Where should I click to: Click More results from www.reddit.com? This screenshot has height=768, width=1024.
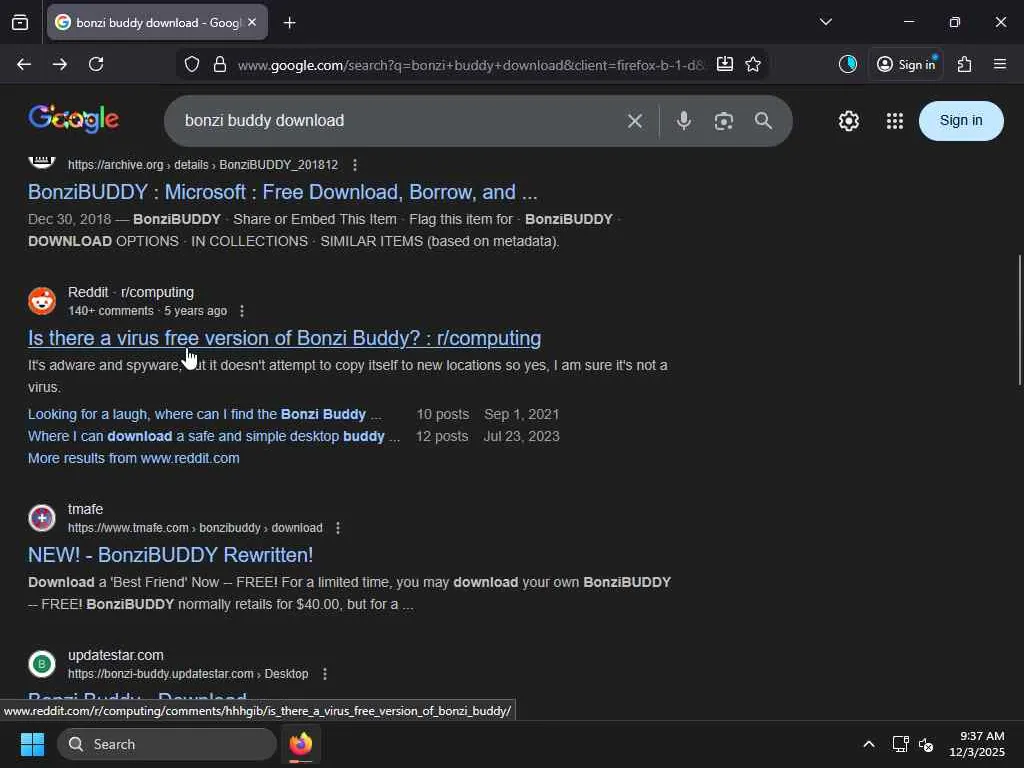(x=133, y=458)
